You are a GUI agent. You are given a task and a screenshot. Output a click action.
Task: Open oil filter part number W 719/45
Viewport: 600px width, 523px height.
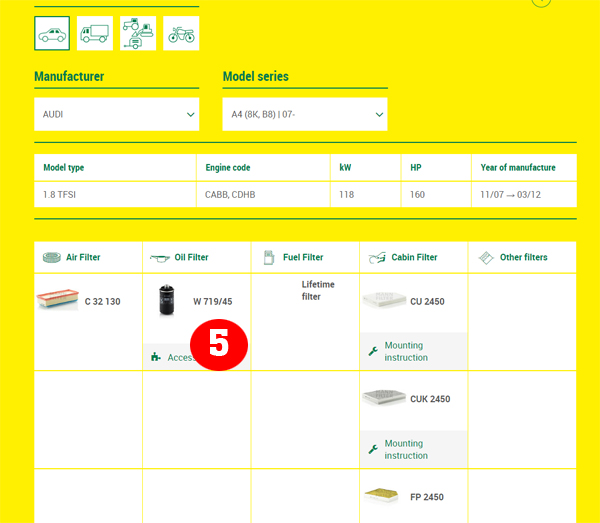(x=213, y=301)
